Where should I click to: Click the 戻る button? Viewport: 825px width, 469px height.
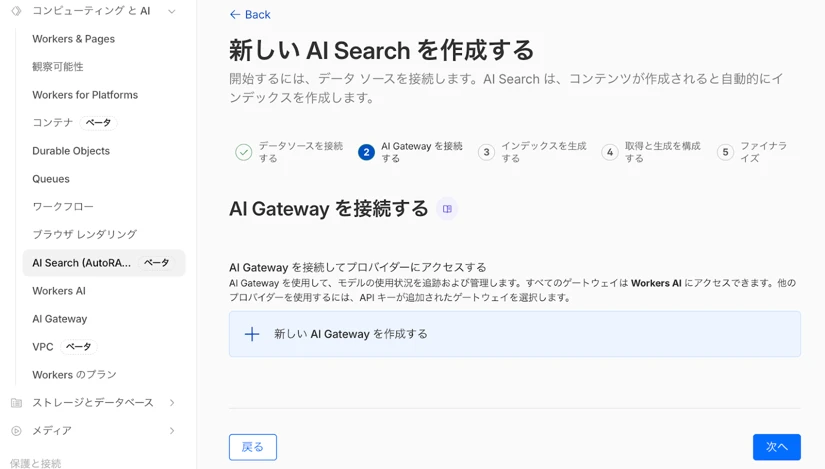point(252,447)
